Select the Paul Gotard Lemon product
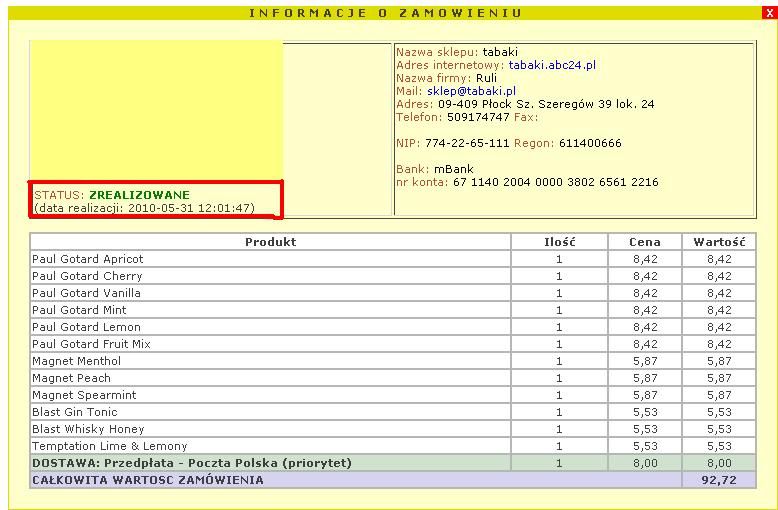Image resolution: width=778 pixels, height=510 pixels. (x=86, y=327)
